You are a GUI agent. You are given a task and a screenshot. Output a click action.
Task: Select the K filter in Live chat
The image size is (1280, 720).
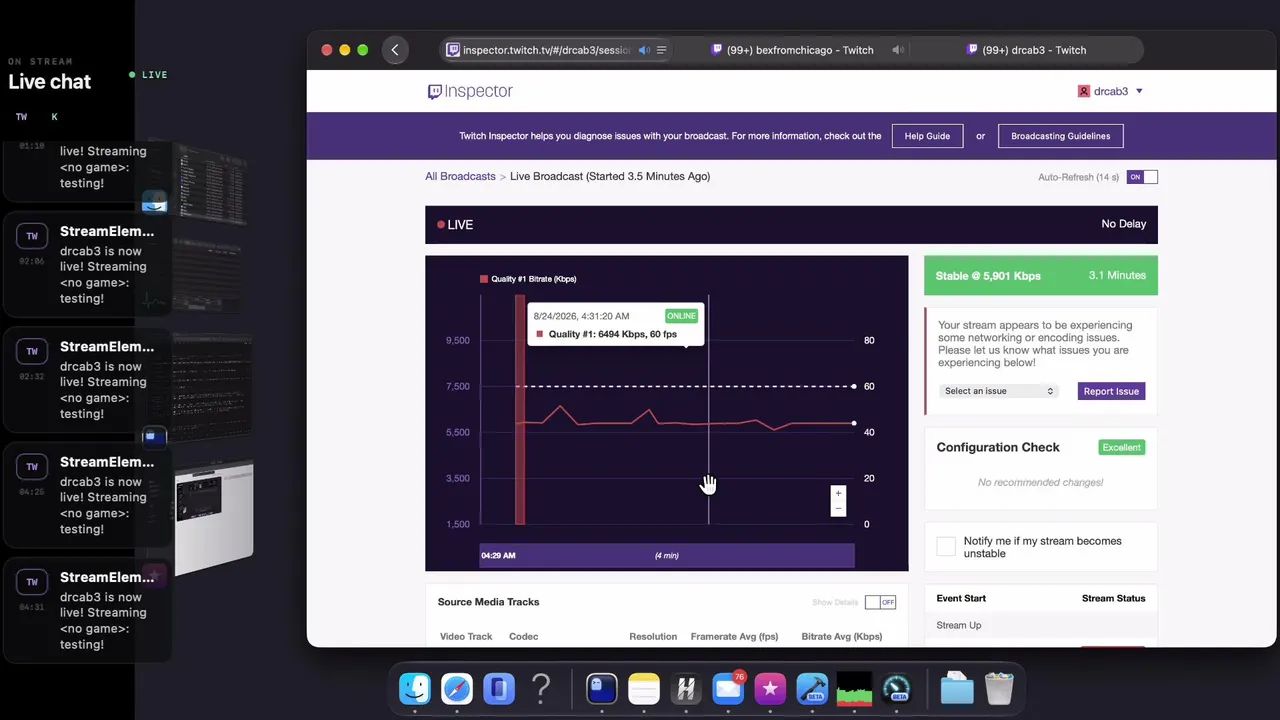point(54,117)
